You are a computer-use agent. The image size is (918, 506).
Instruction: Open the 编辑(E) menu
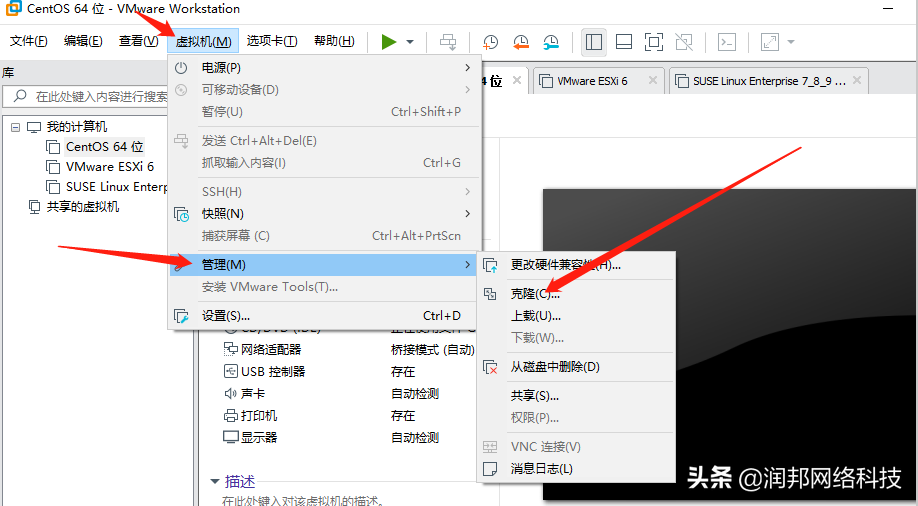coord(83,41)
